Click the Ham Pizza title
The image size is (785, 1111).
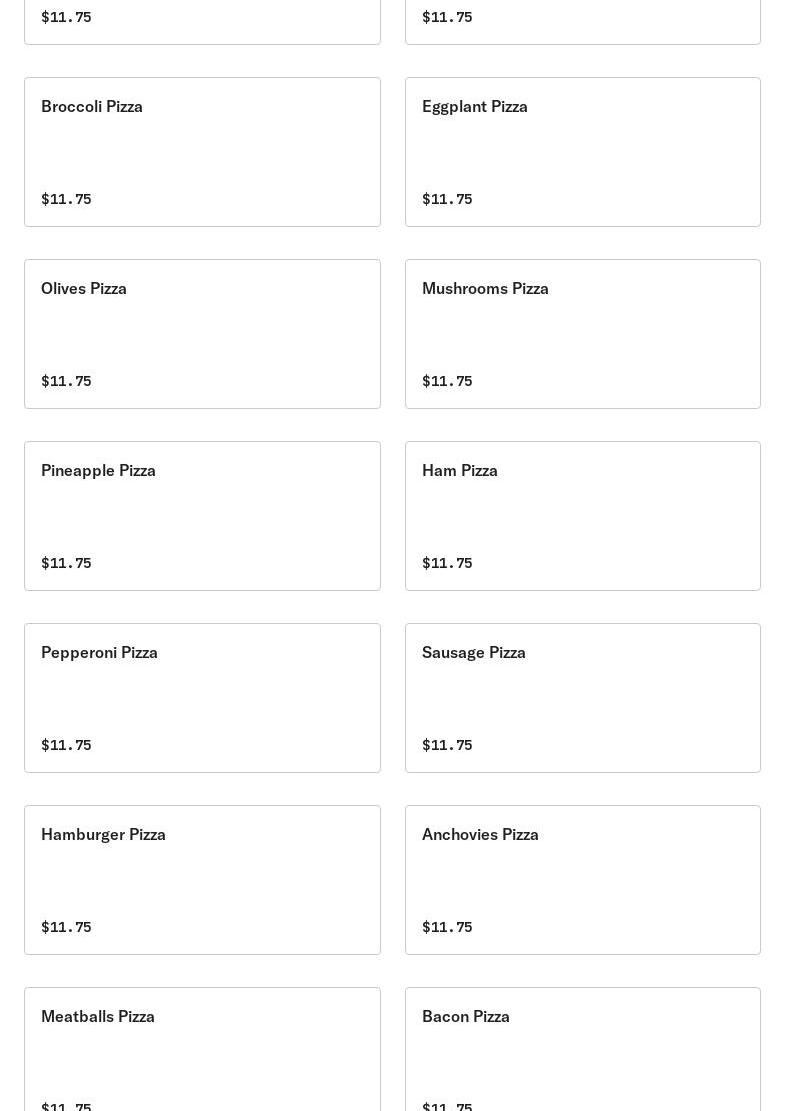coord(459,470)
